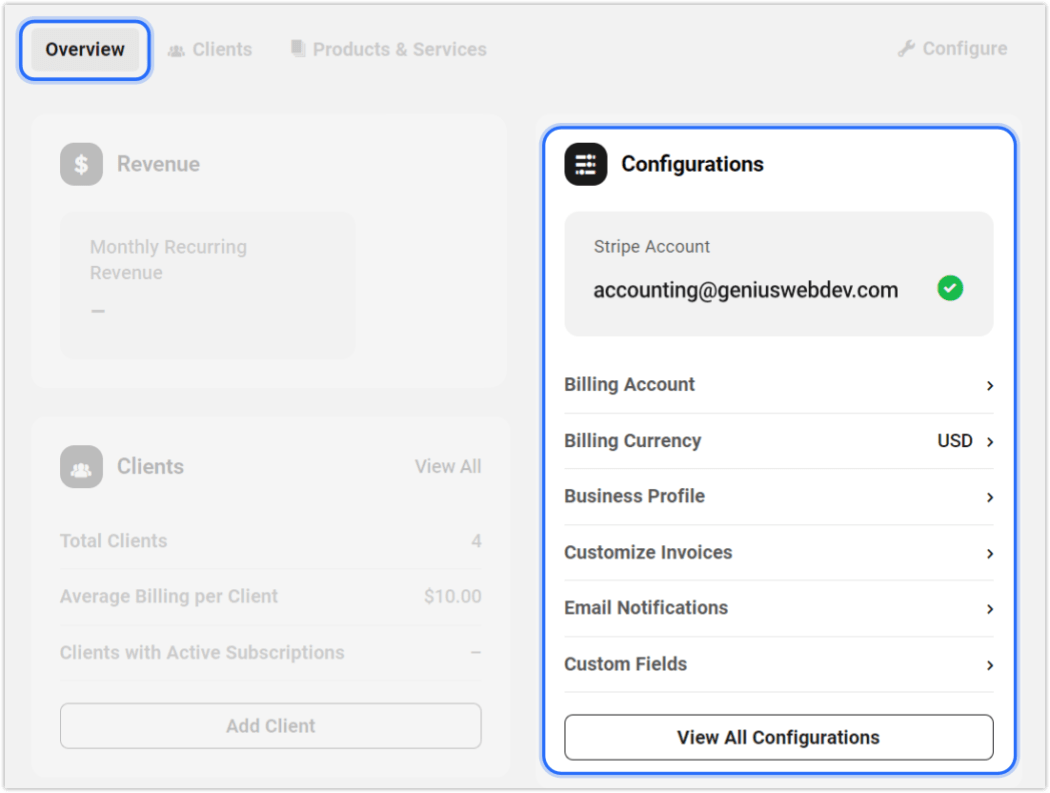Click the dollar sign Revenue icon

(x=81, y=164)
